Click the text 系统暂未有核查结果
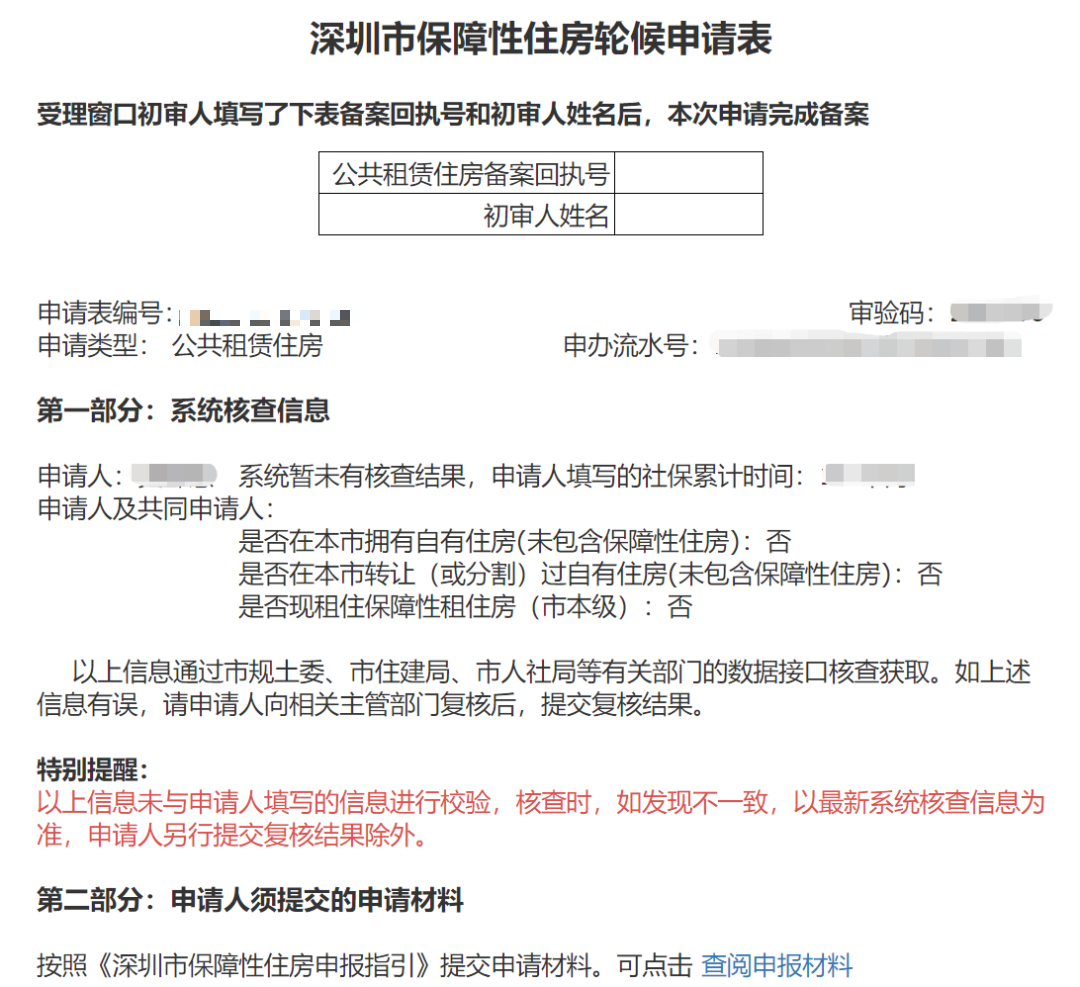The image size is (1080, 987). [x=352, y=475]
